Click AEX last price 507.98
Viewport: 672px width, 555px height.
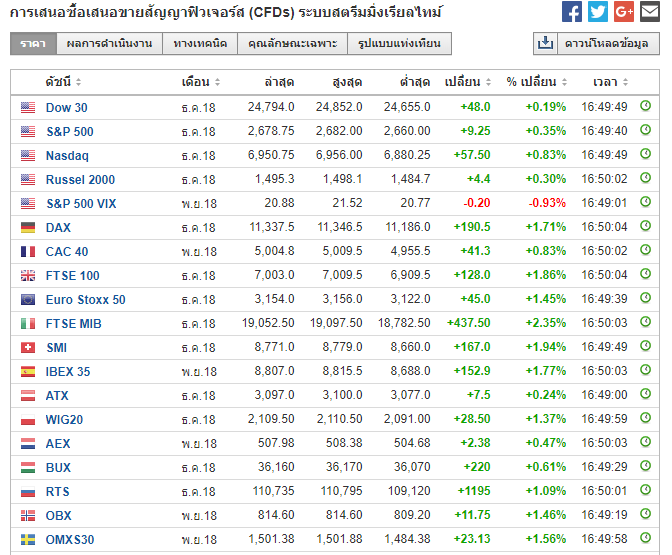tap(276, 443)
